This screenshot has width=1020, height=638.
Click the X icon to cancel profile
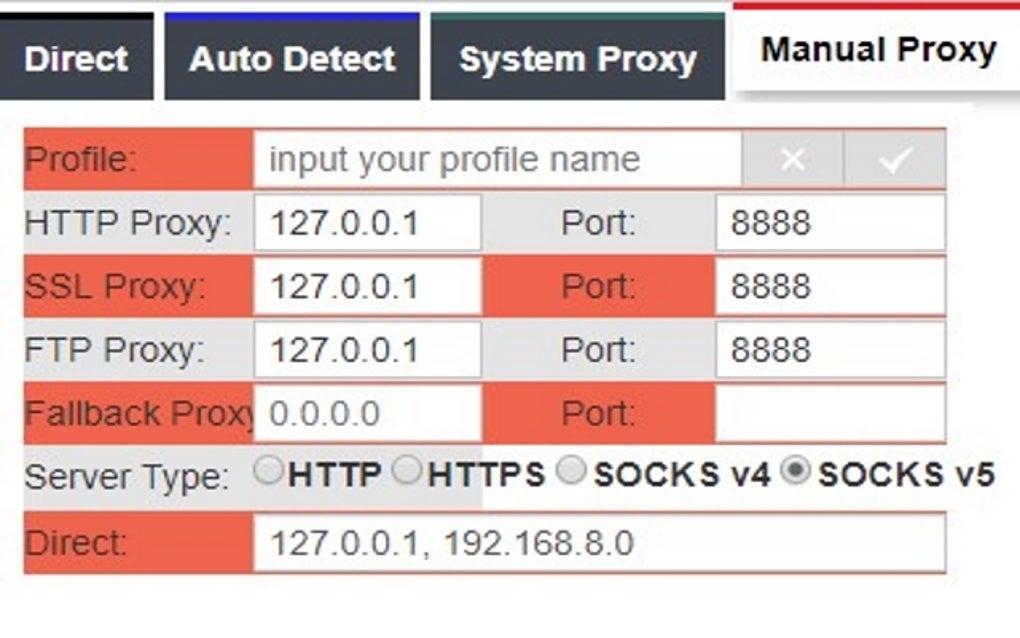(793, 160)
